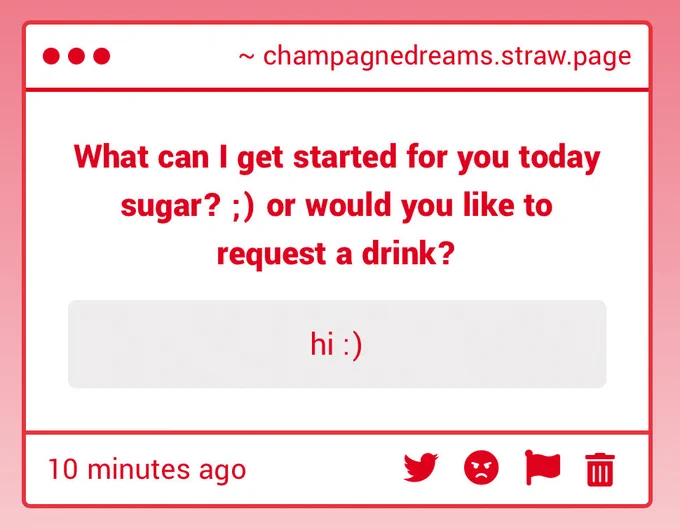Viewport: 680px width, 530px height.
Task: Block the sender using the angry face icon
Action: coord(481,468)
